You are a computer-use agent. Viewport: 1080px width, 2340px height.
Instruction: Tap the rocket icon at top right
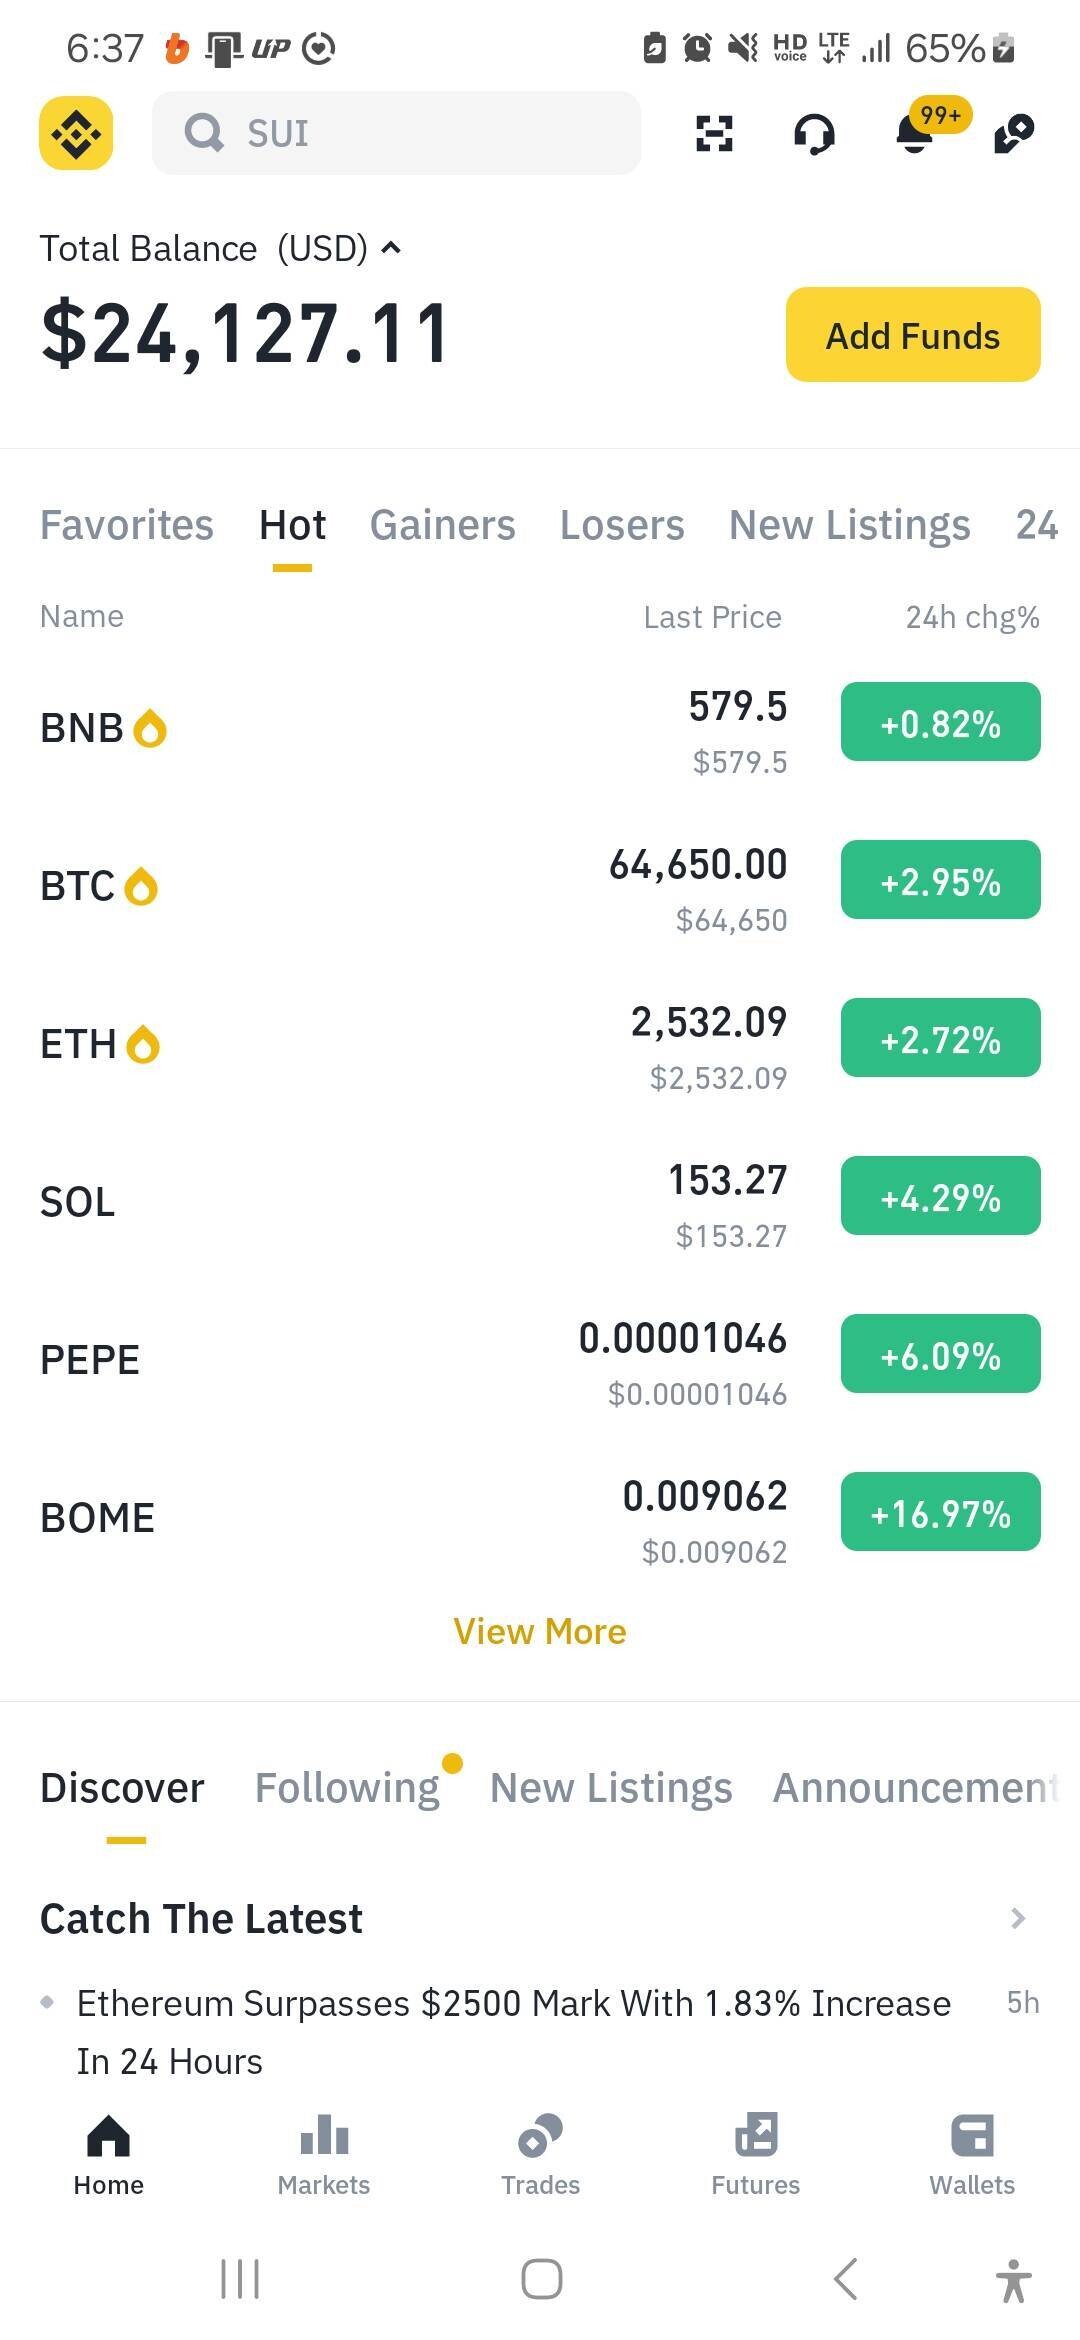tap(1014, 133)
